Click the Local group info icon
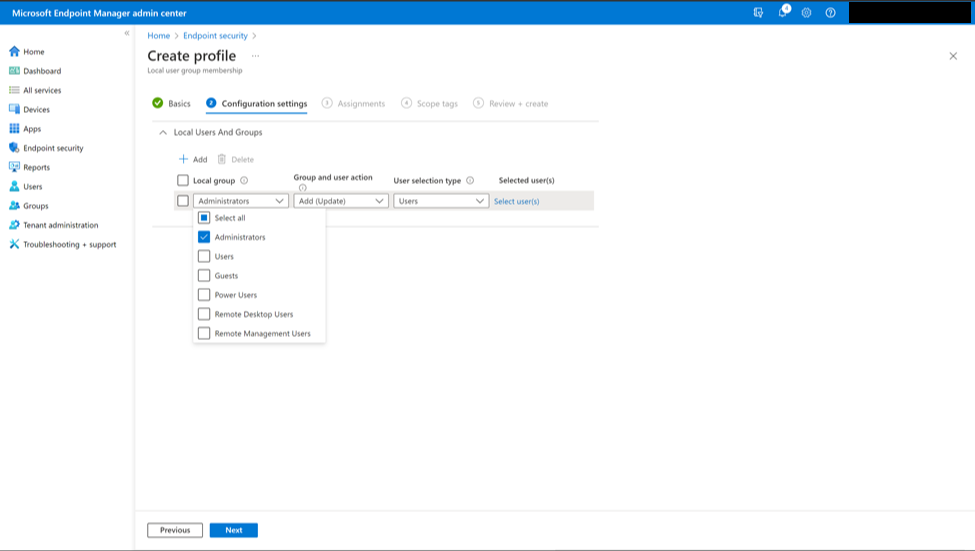Image resolution: width=975 pixels, height=551 pixels. pos(244,180)
